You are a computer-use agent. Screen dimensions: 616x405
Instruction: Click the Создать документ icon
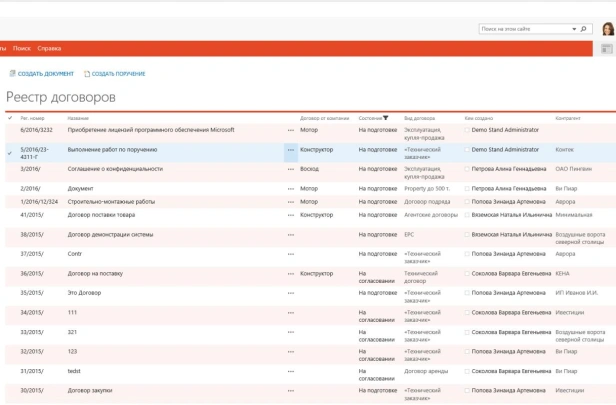pyautogui.click(x=13, y=73)
